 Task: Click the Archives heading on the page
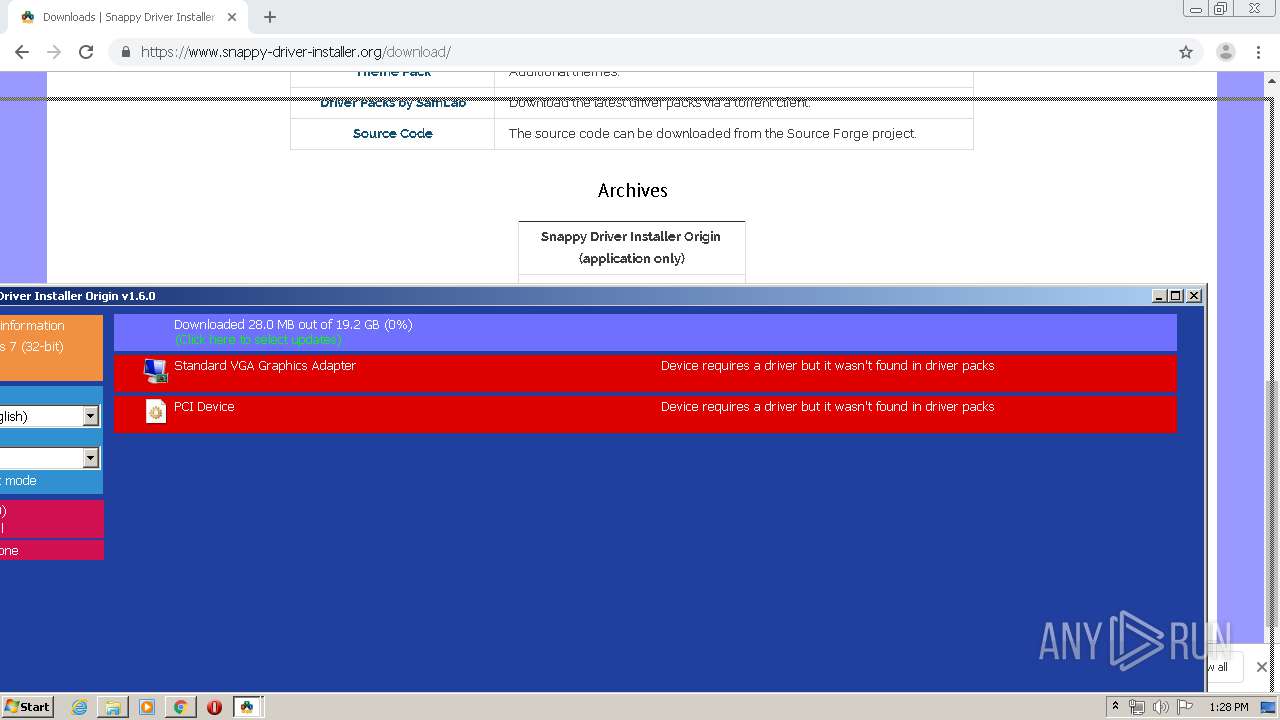(x=633, y=190)
